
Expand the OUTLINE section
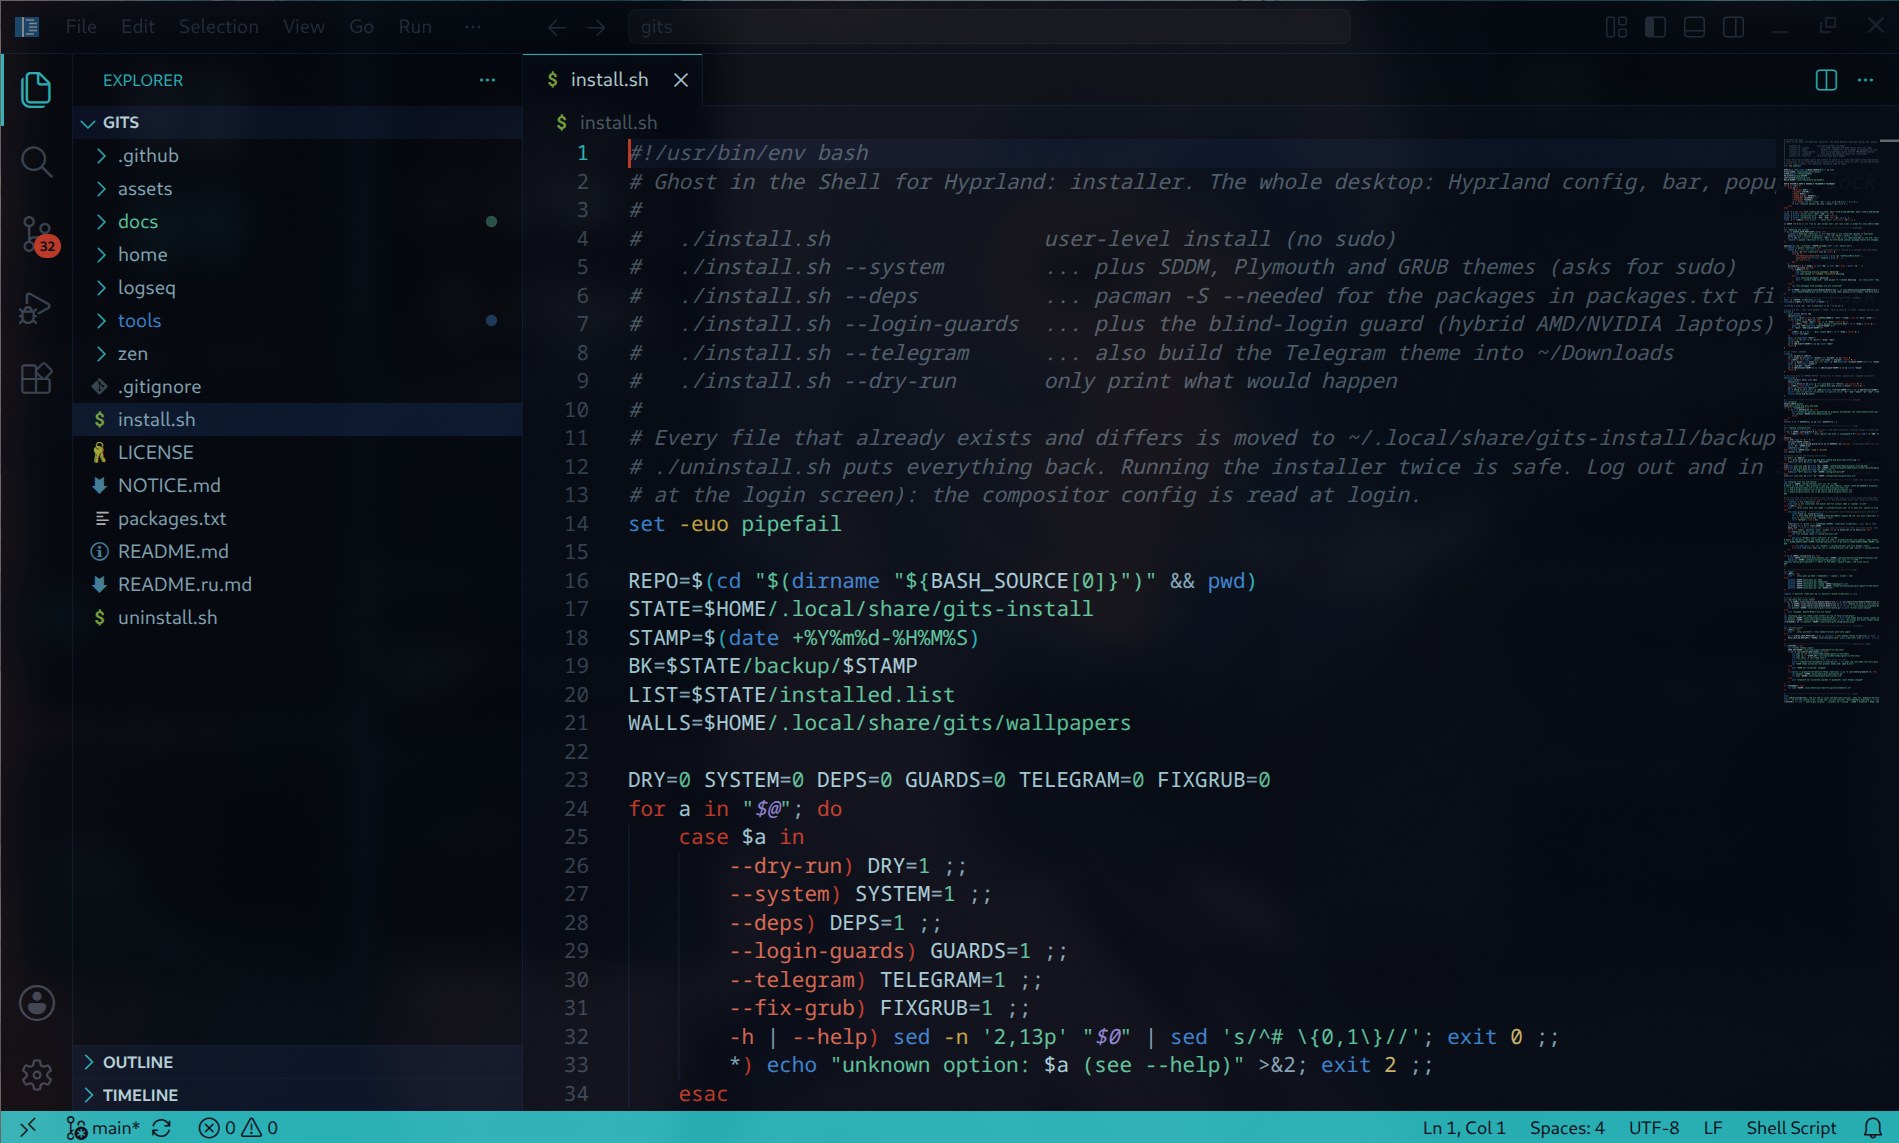298,1062
